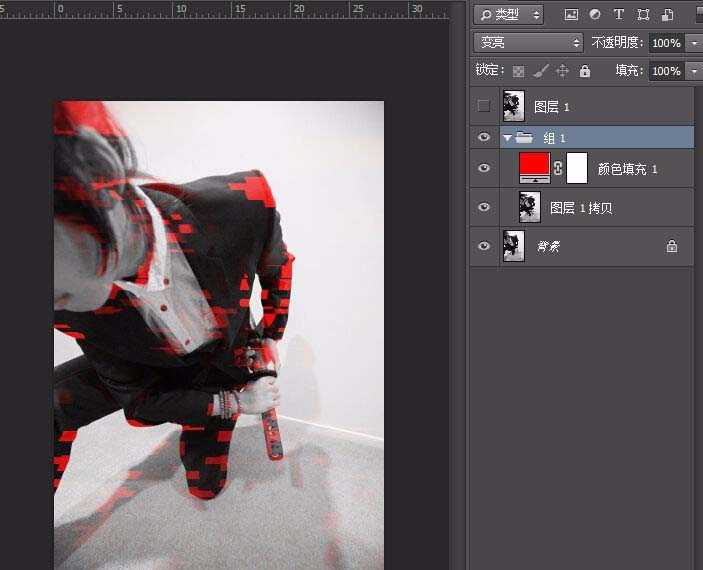Screen dimensions: 703x570
Task: Click the shape layer filter icon
Action: [643, 15]
